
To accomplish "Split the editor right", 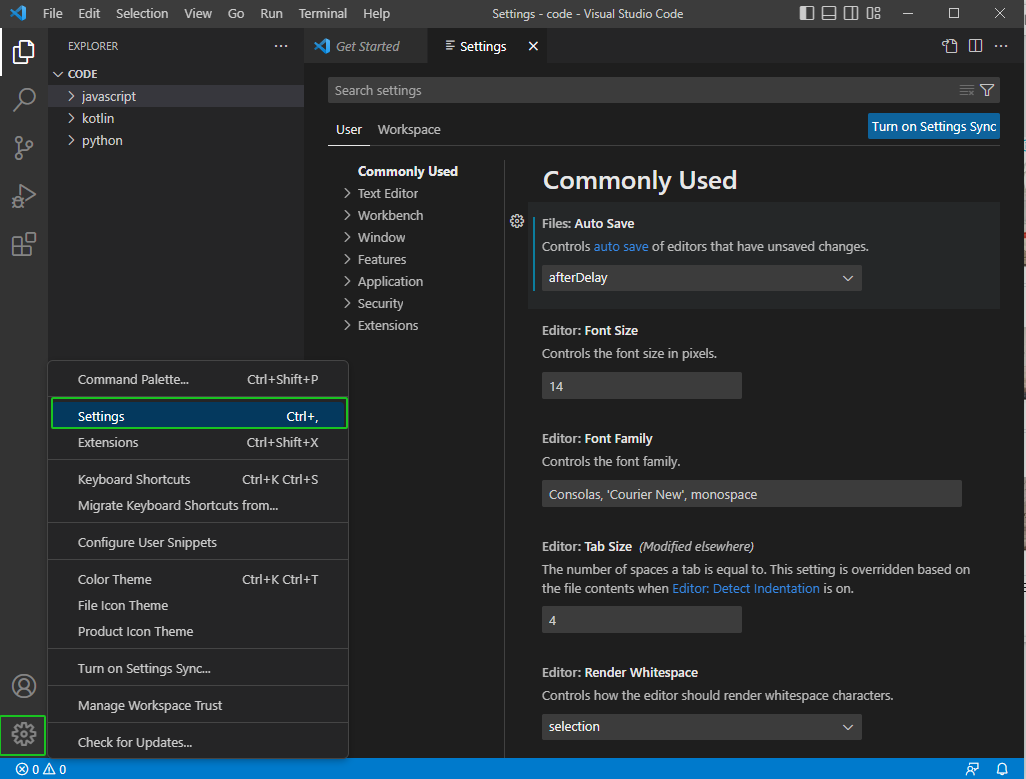I will pos(975,46).
